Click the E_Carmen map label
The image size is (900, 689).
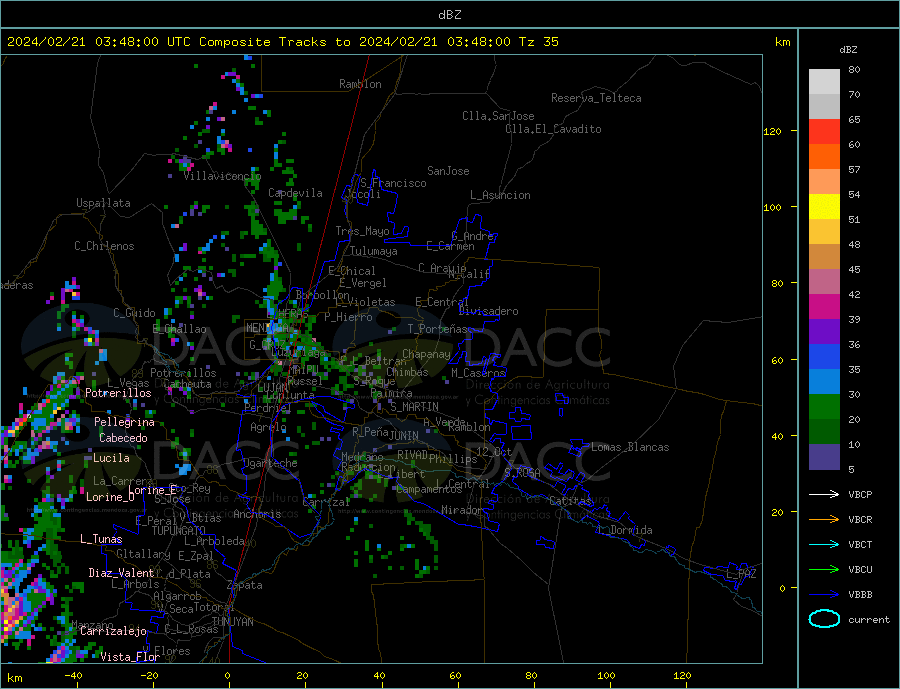click(450, 246)
